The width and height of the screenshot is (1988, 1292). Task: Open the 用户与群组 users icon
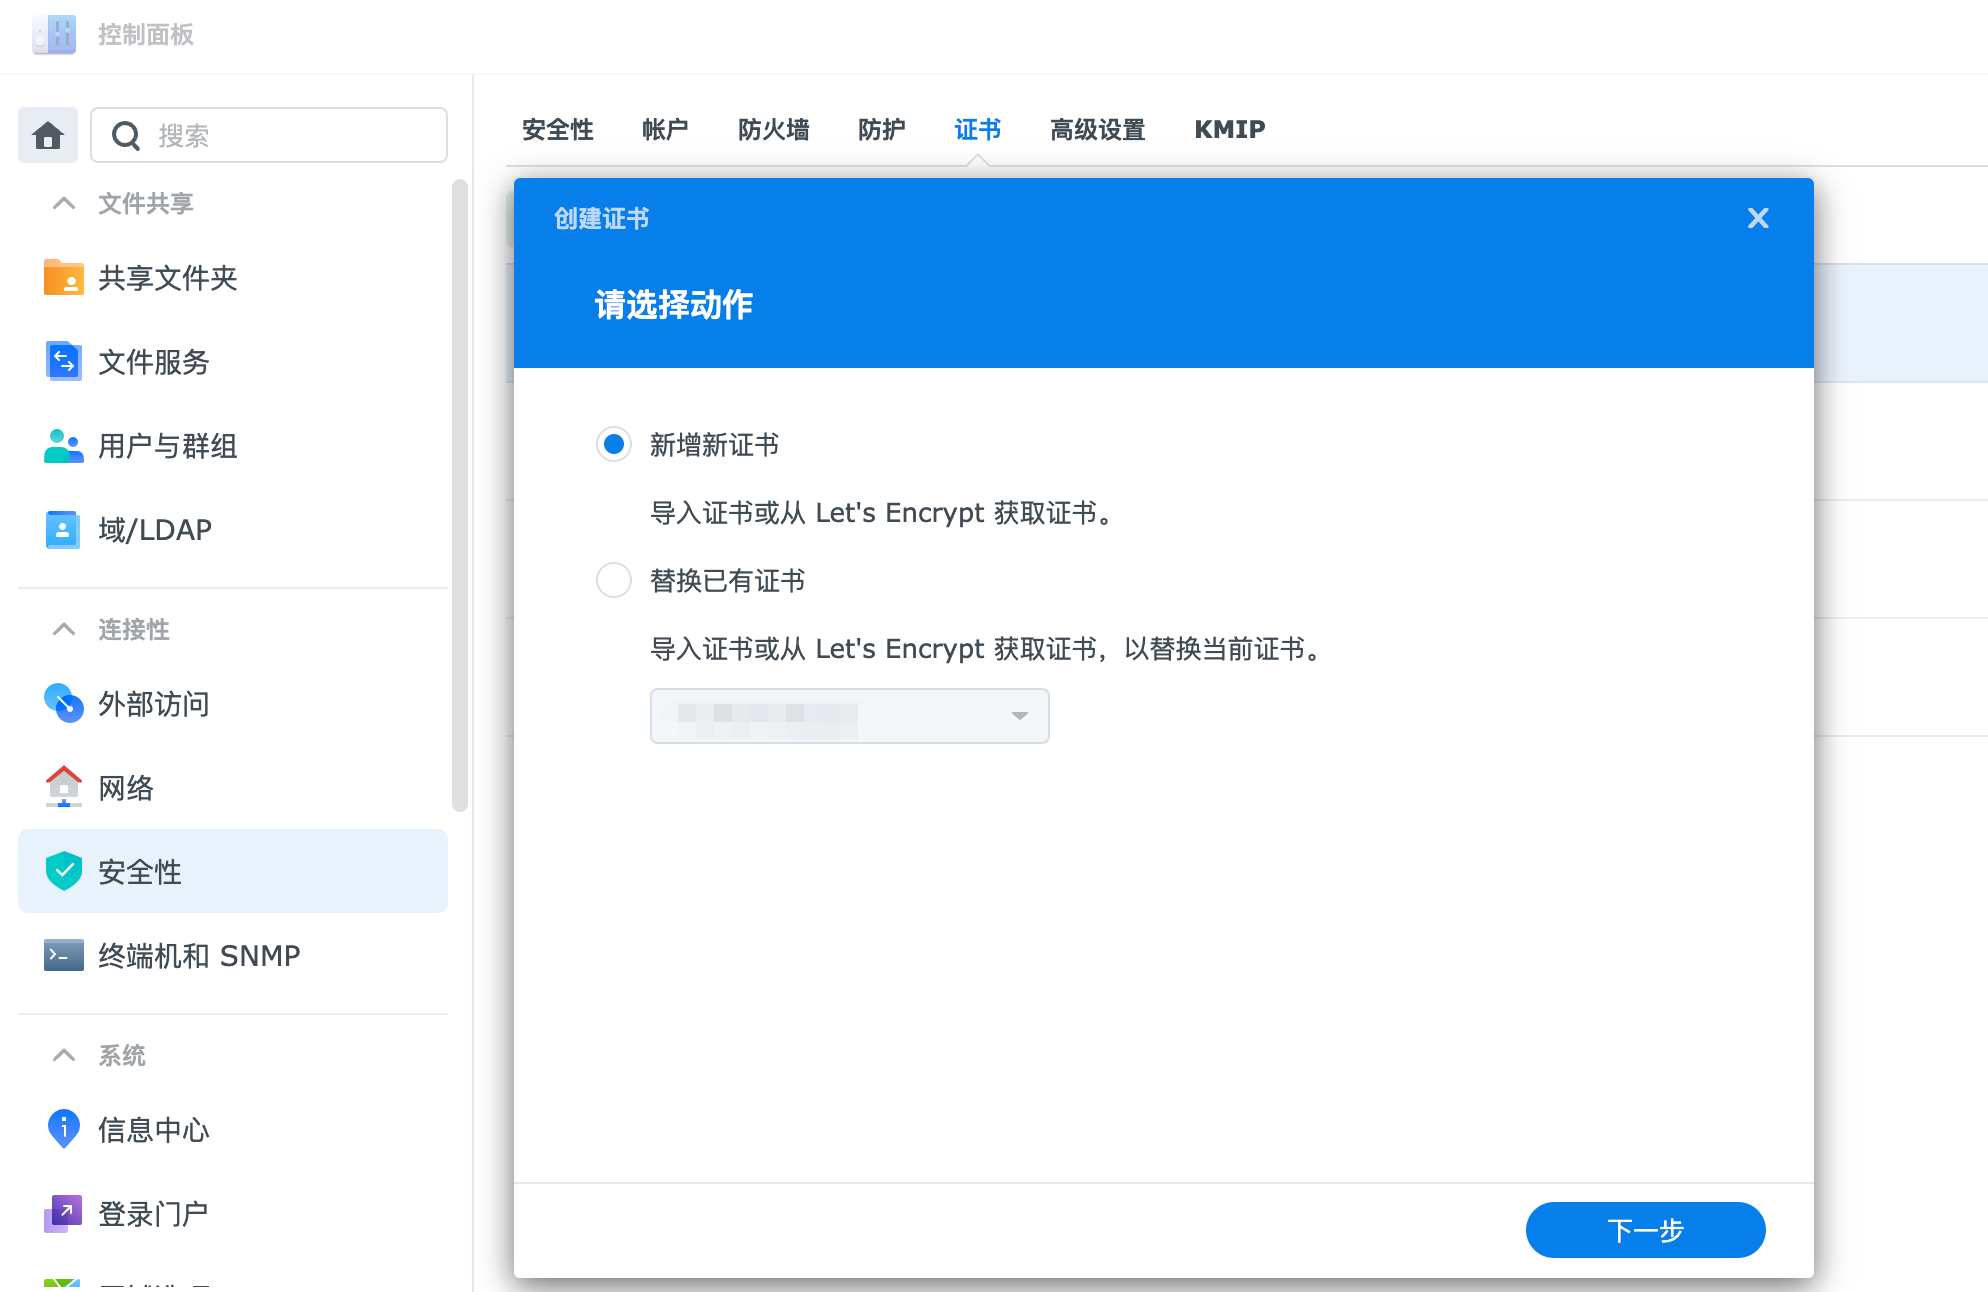(x=63, y=446)
